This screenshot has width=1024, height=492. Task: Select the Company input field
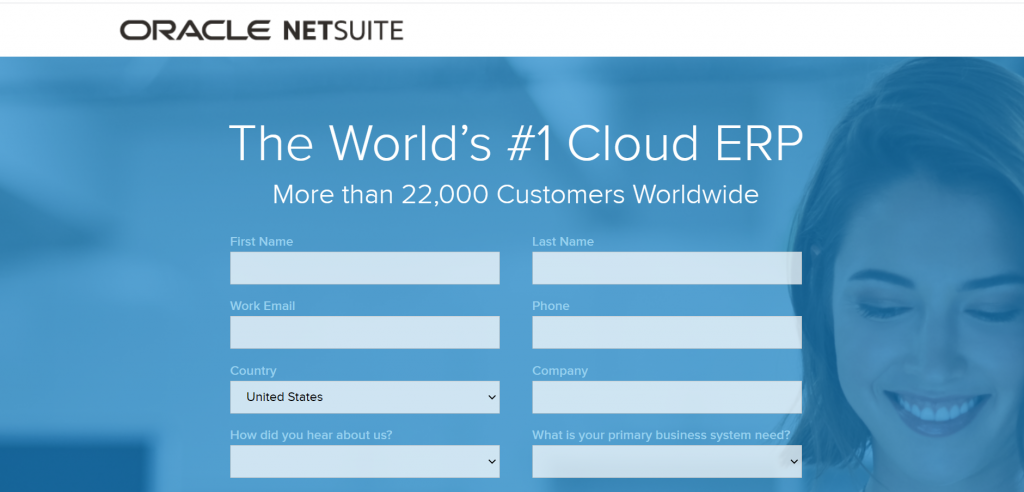click(x=667, y=397)
